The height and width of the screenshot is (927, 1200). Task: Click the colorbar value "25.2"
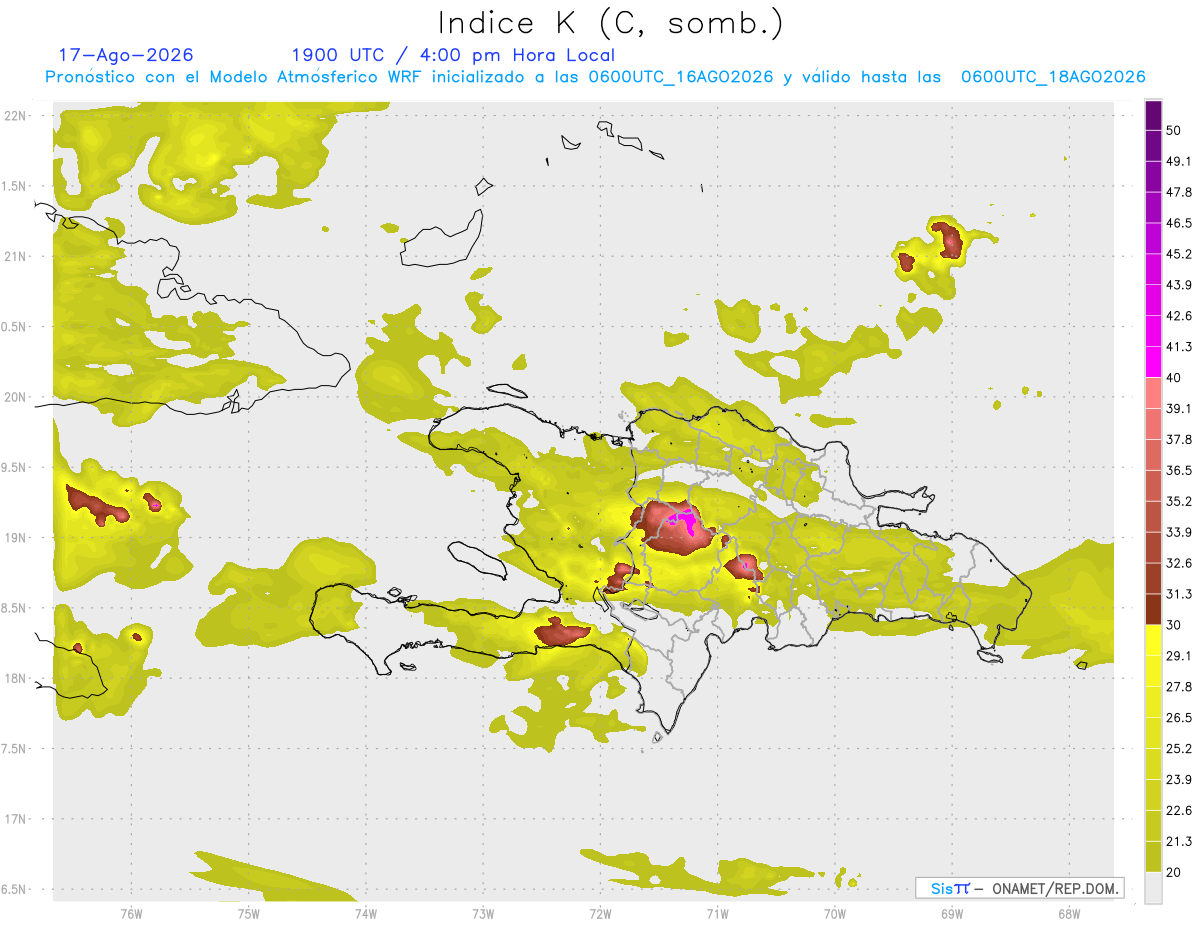(x=1179, y=749)
